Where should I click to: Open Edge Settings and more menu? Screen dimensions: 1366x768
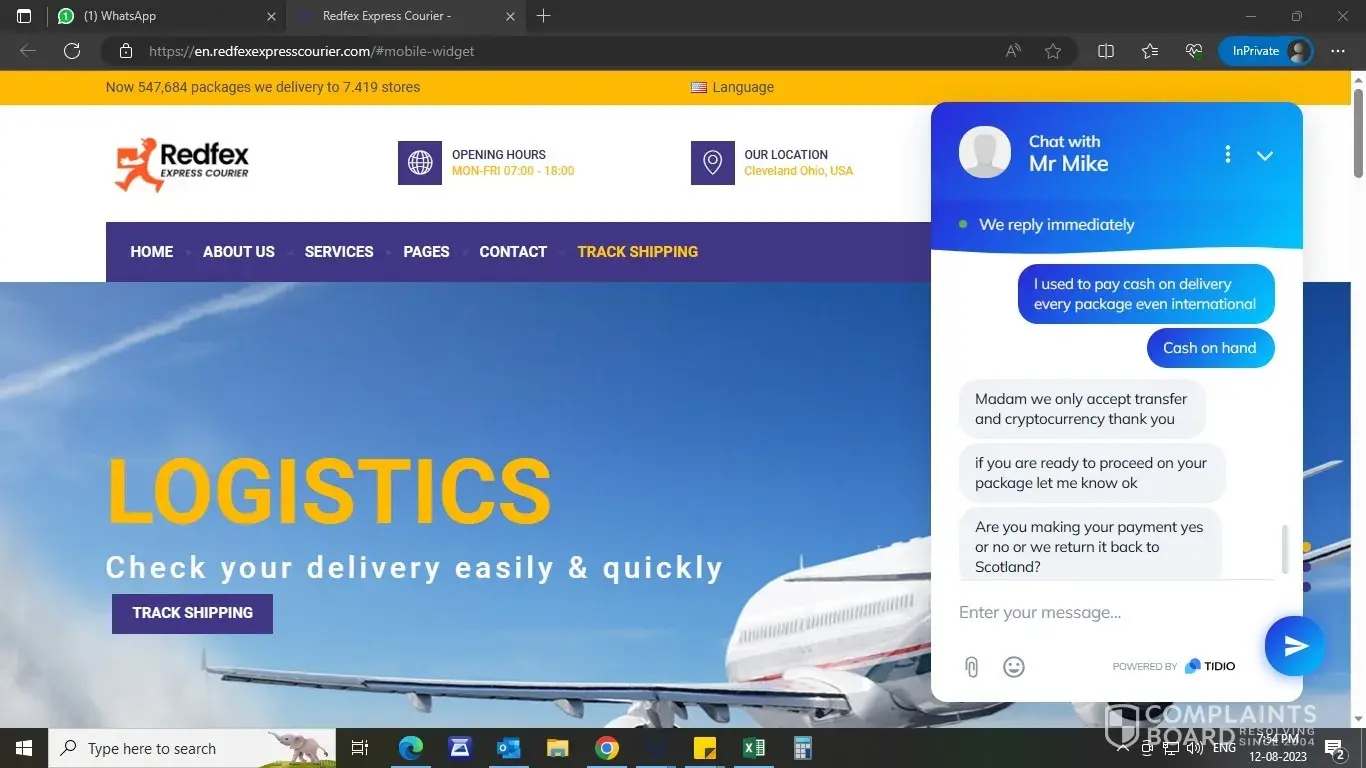[x=1338, y=51]
